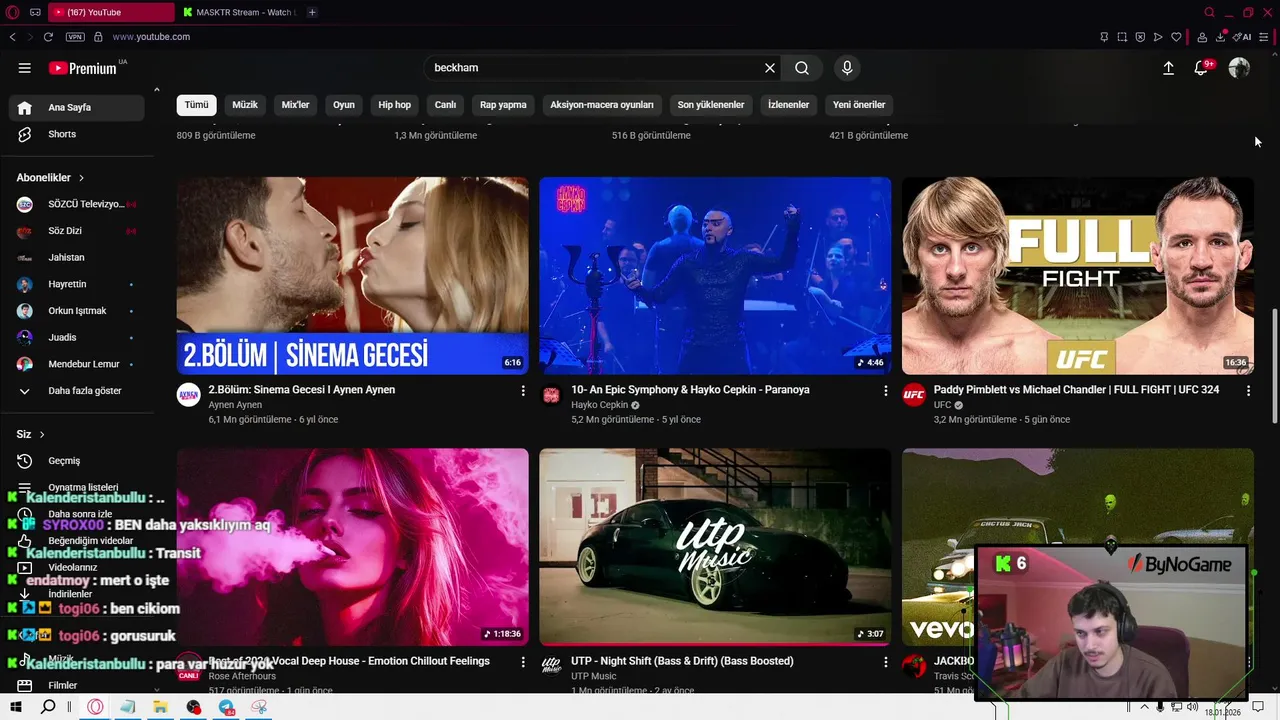1280x720 pixels.
Task: Start voice search with microphone icon
Action: click(847, 68)
